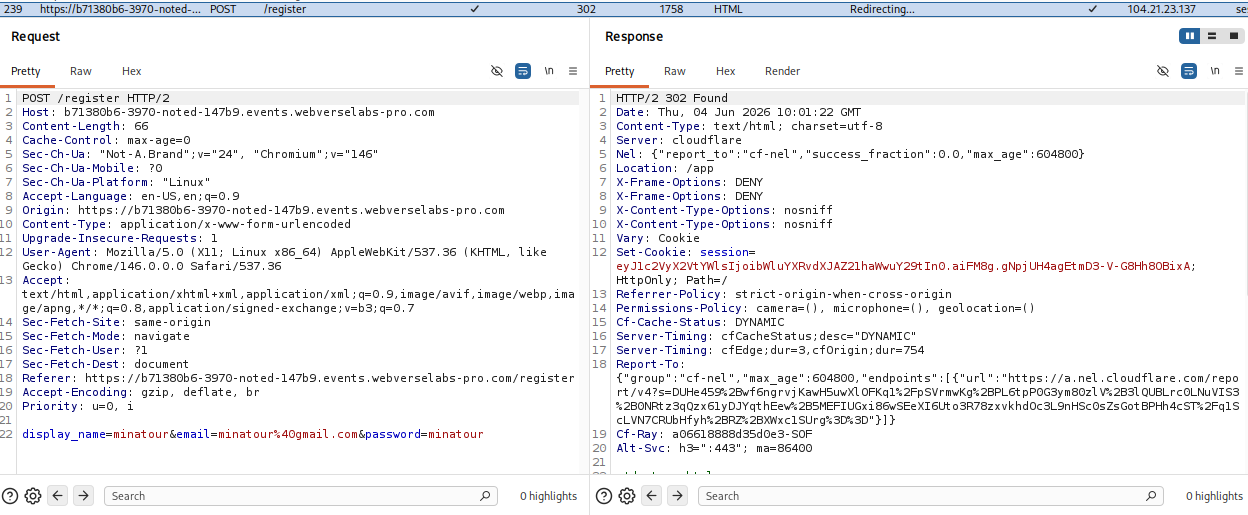Click request body display_name=minatour parameter line
Screen dimensions: 1248x515
click(253, 434)
